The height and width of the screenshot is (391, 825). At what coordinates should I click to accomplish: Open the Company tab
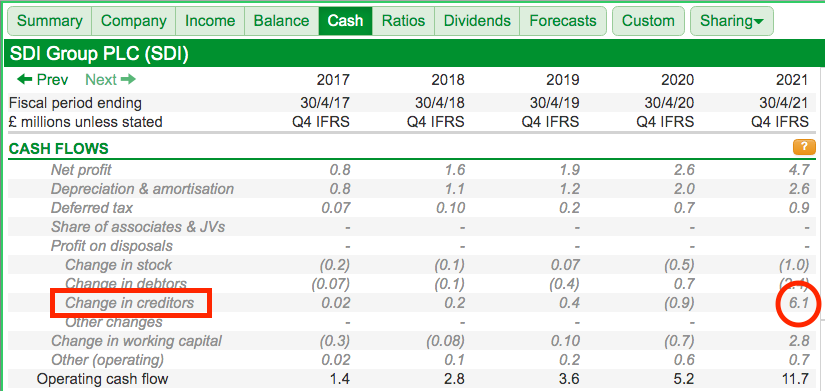(x=134, y=21)
